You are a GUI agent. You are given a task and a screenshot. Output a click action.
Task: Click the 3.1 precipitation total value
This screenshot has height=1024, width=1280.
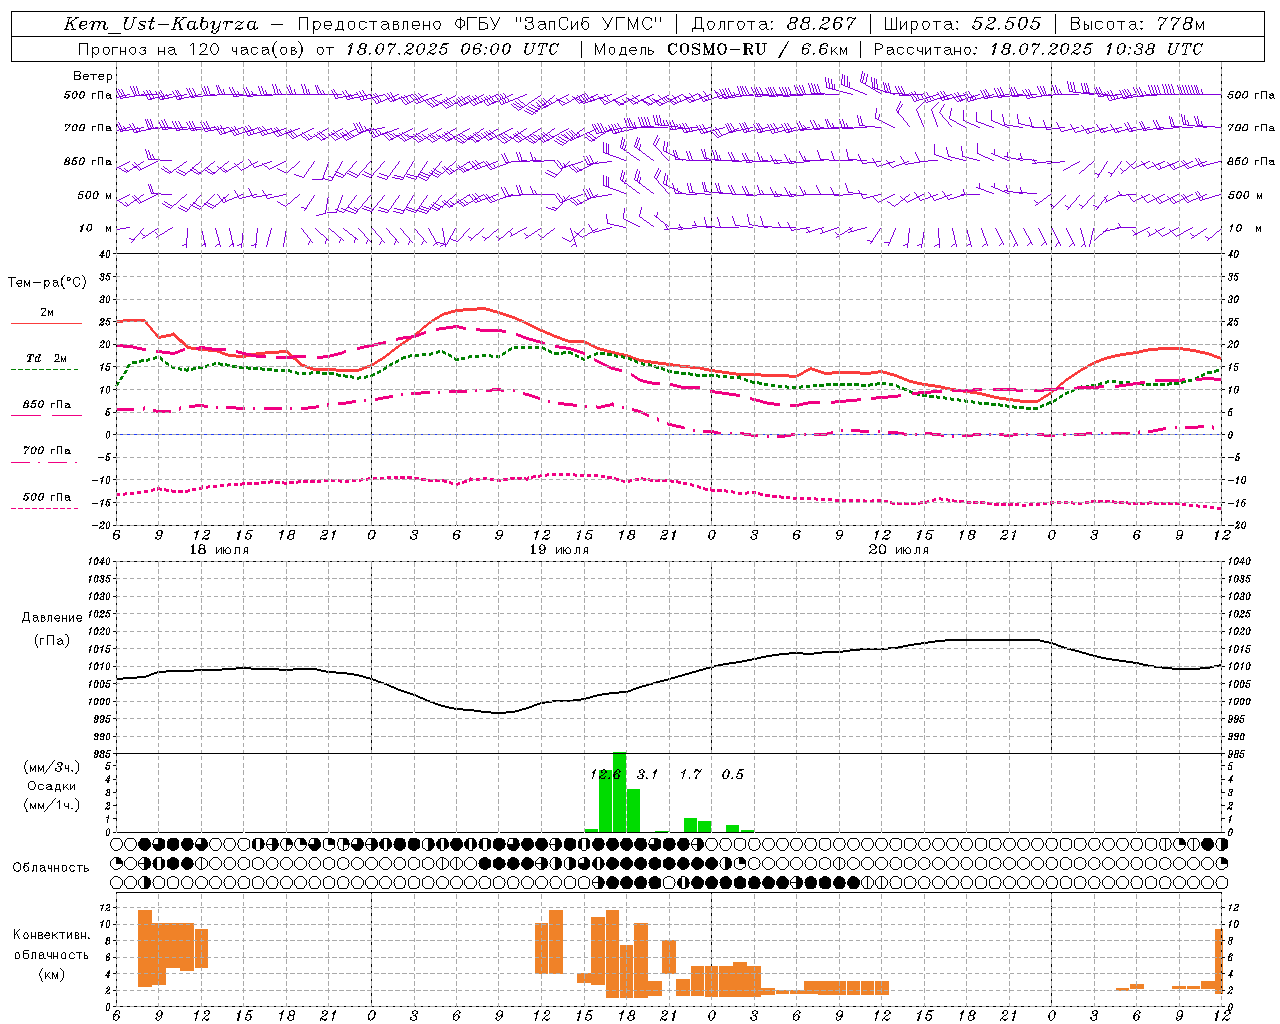point(648,774)
